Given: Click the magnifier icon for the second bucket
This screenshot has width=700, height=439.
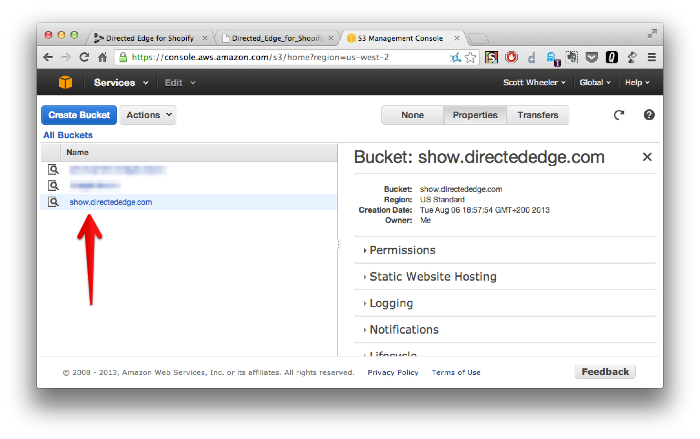Looking at the screenshot, I should tap(53, 185).
